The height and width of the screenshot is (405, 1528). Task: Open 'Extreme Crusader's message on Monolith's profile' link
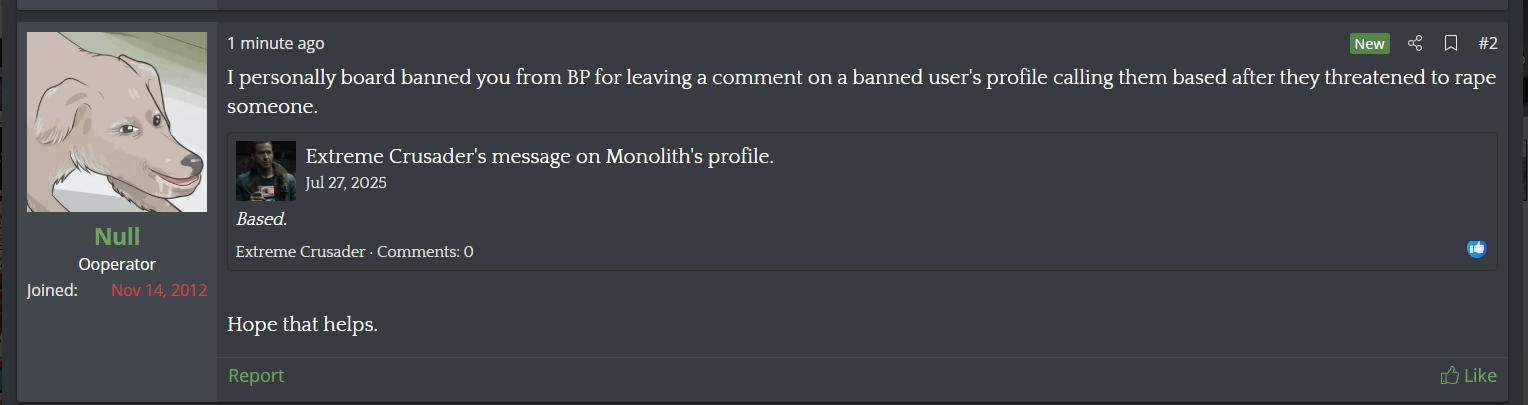tap(540, 157)
